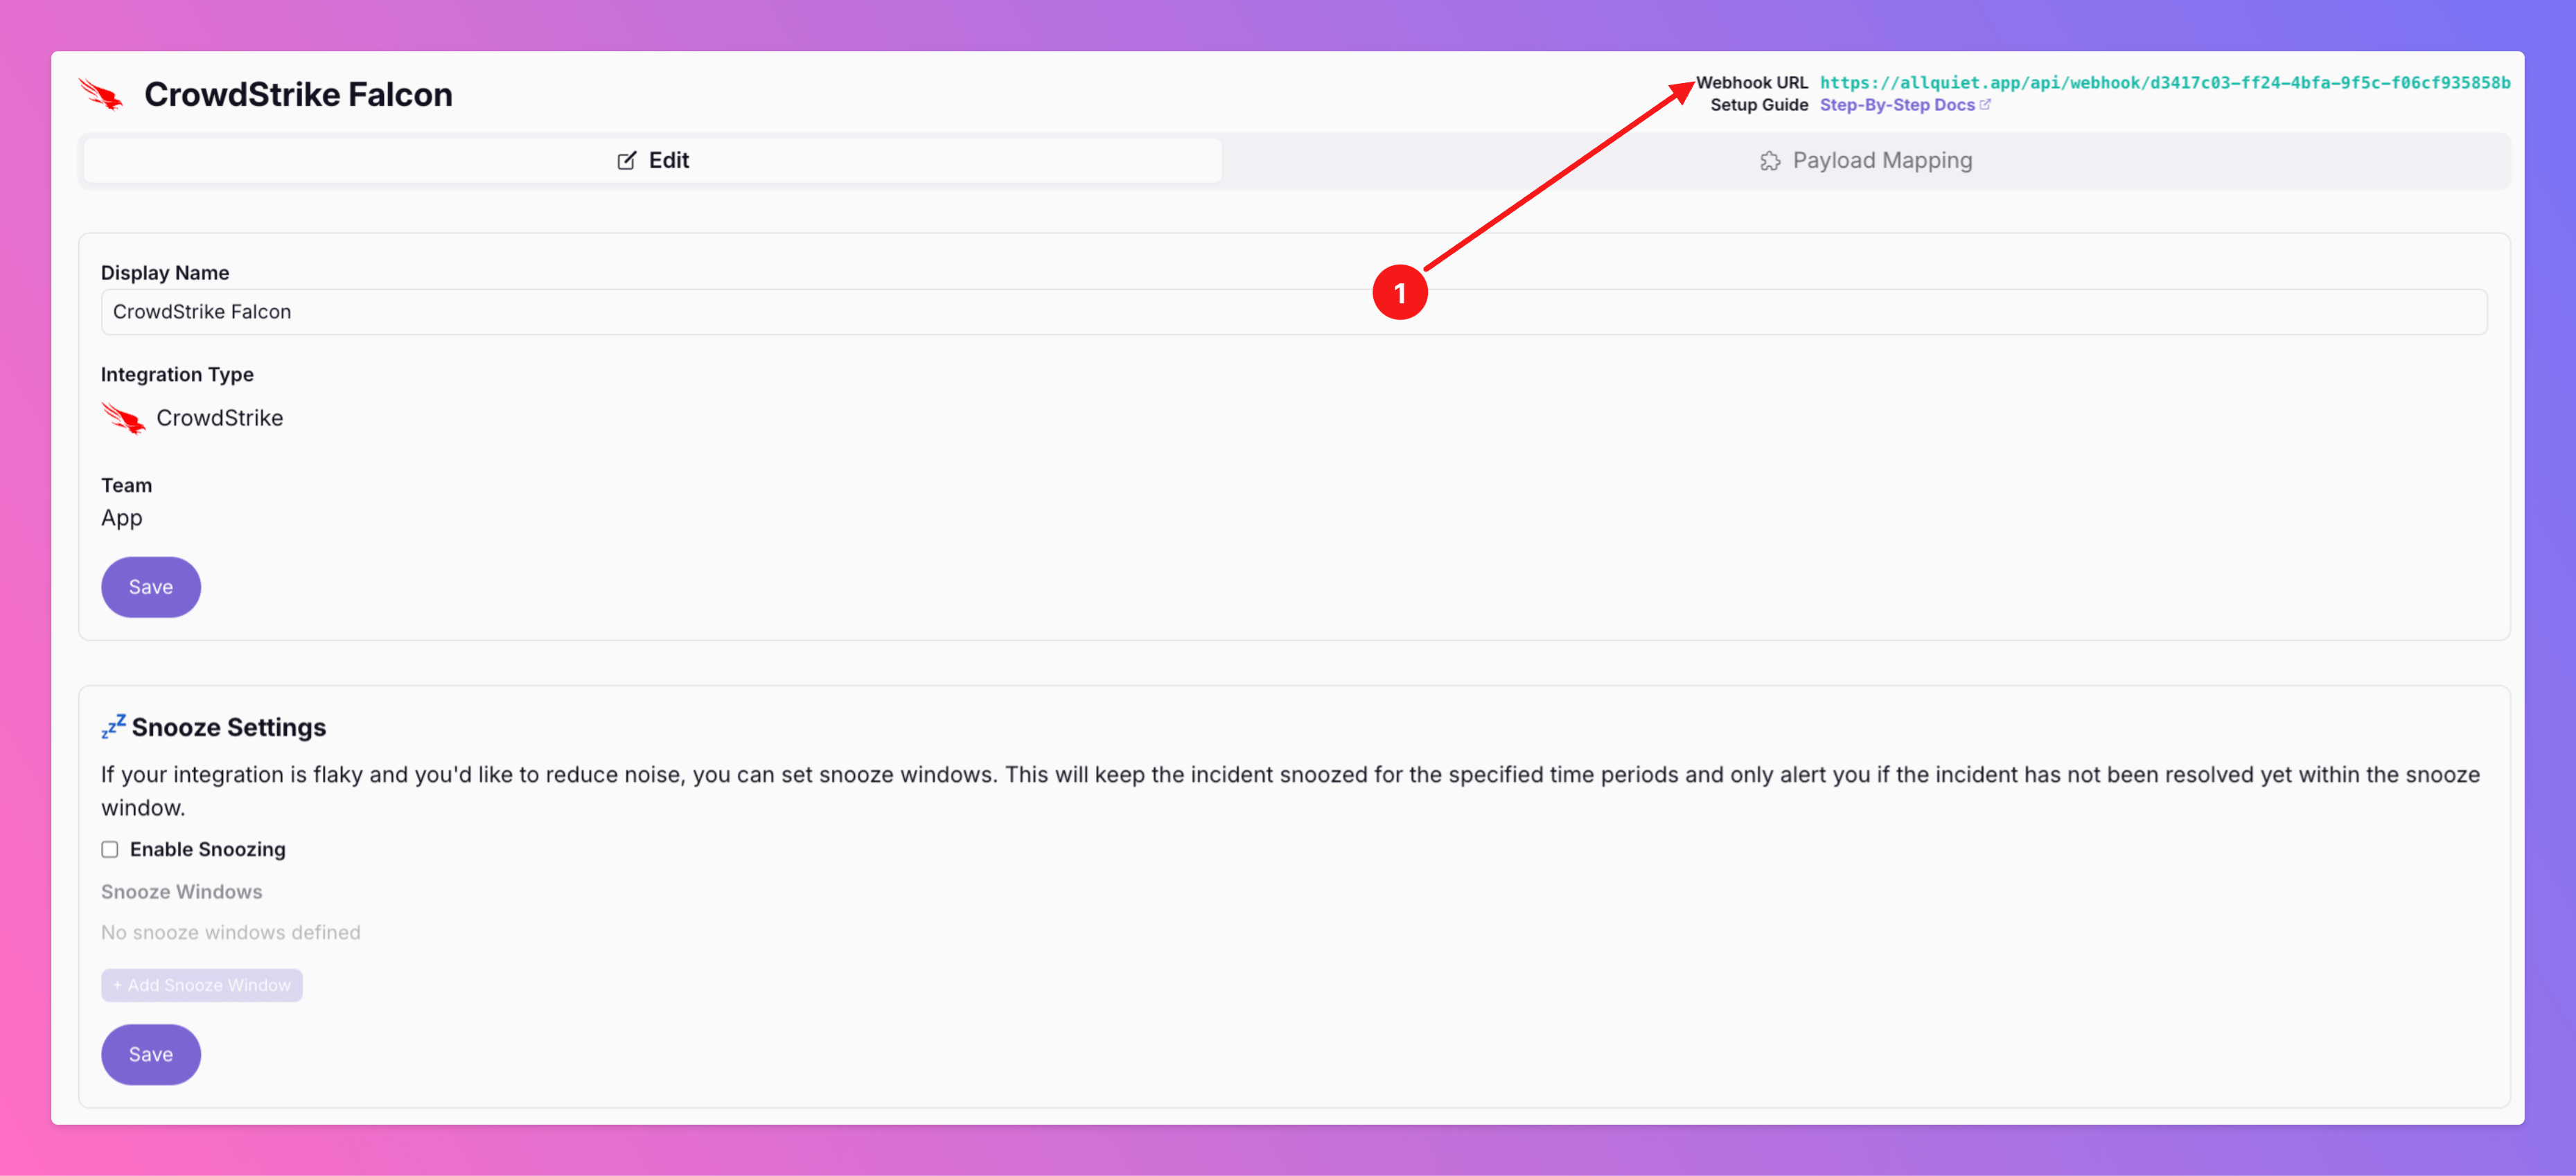
Task: Click the App team value
Action: point(122,518)
